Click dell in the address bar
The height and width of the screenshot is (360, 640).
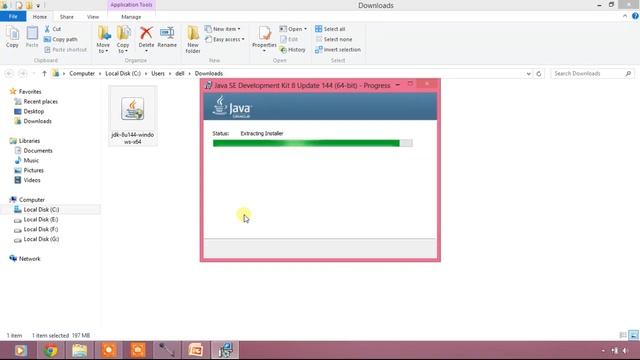tap(180, 73)
